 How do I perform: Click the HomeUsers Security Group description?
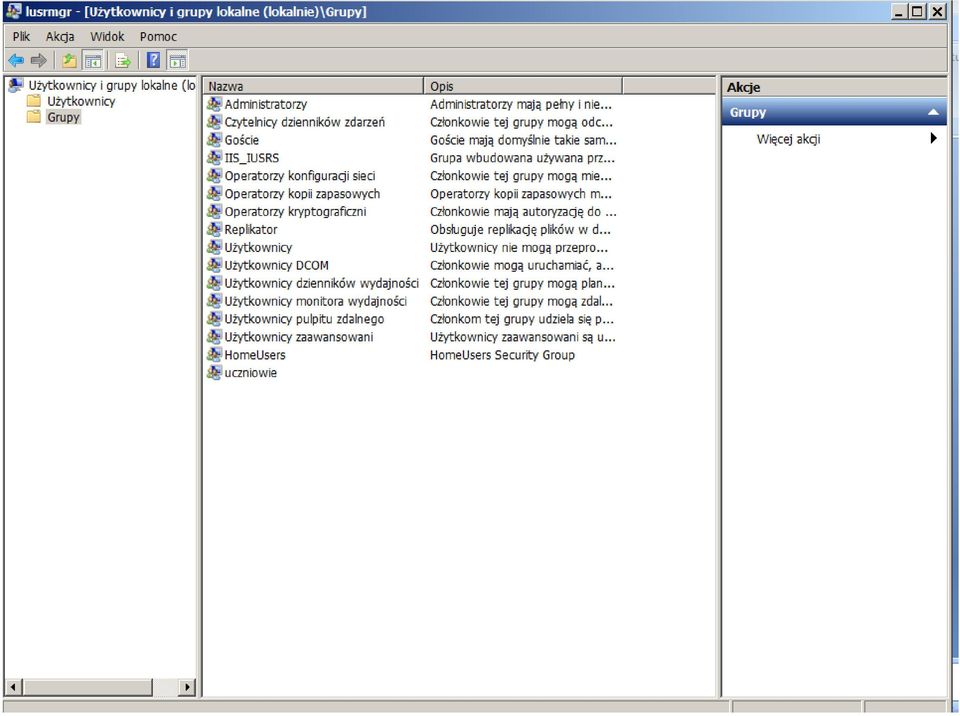pyautogui.click(x=502, y=355)
